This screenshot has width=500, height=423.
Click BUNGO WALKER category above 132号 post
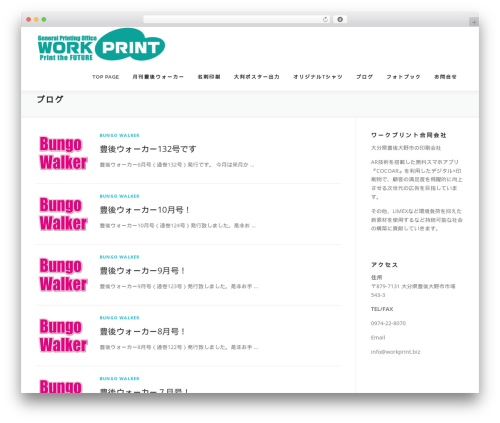[119, 135]
